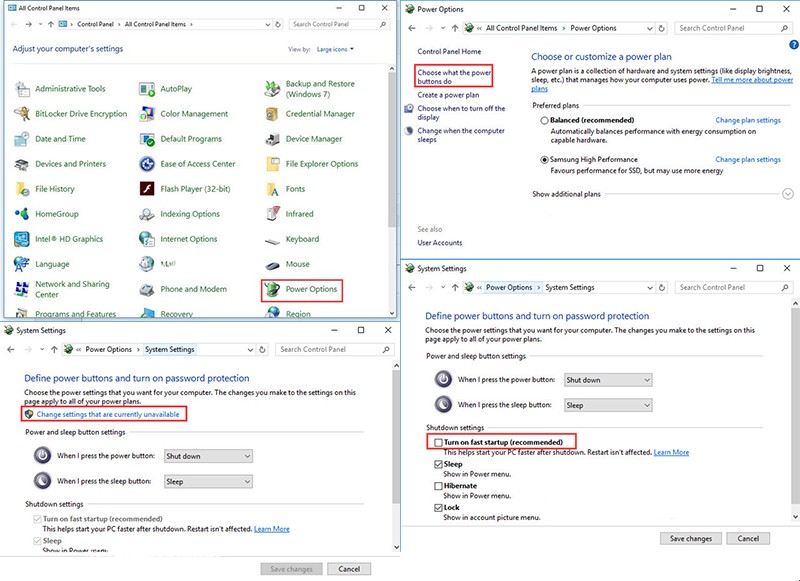
Task: Open power button dropdown below unavailable settings link
Action: [208, 456]
